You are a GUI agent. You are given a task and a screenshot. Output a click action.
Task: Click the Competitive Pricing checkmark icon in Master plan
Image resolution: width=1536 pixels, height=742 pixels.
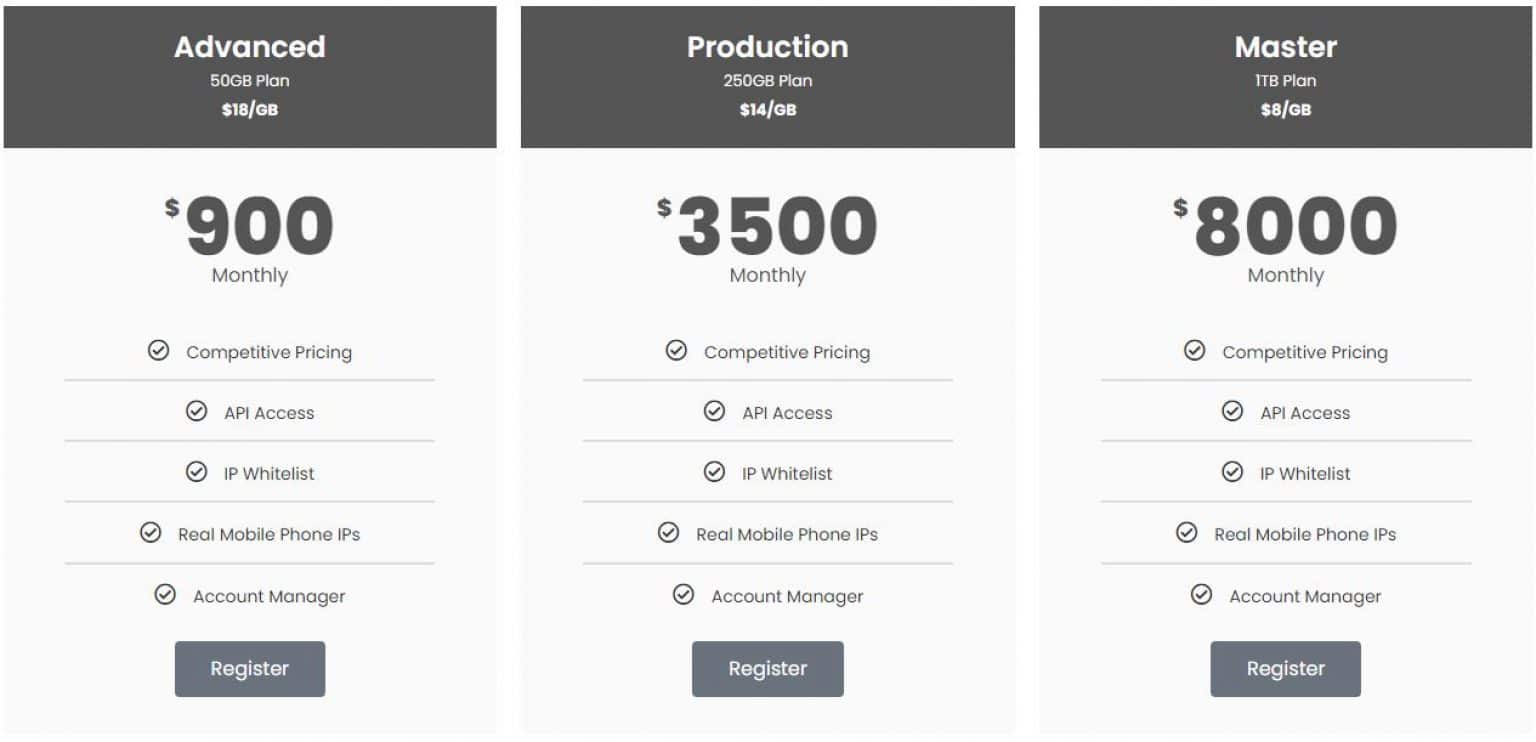(x=1196, y=351)
